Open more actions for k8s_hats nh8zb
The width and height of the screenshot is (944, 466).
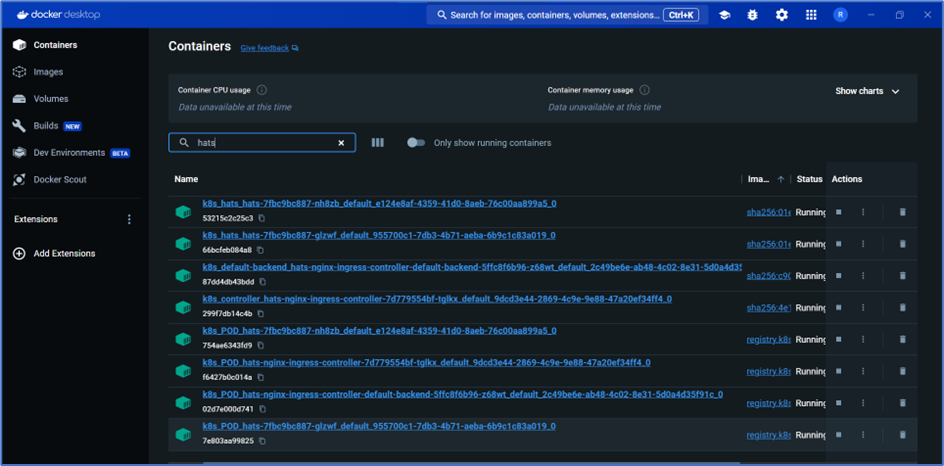click(863, 211)
